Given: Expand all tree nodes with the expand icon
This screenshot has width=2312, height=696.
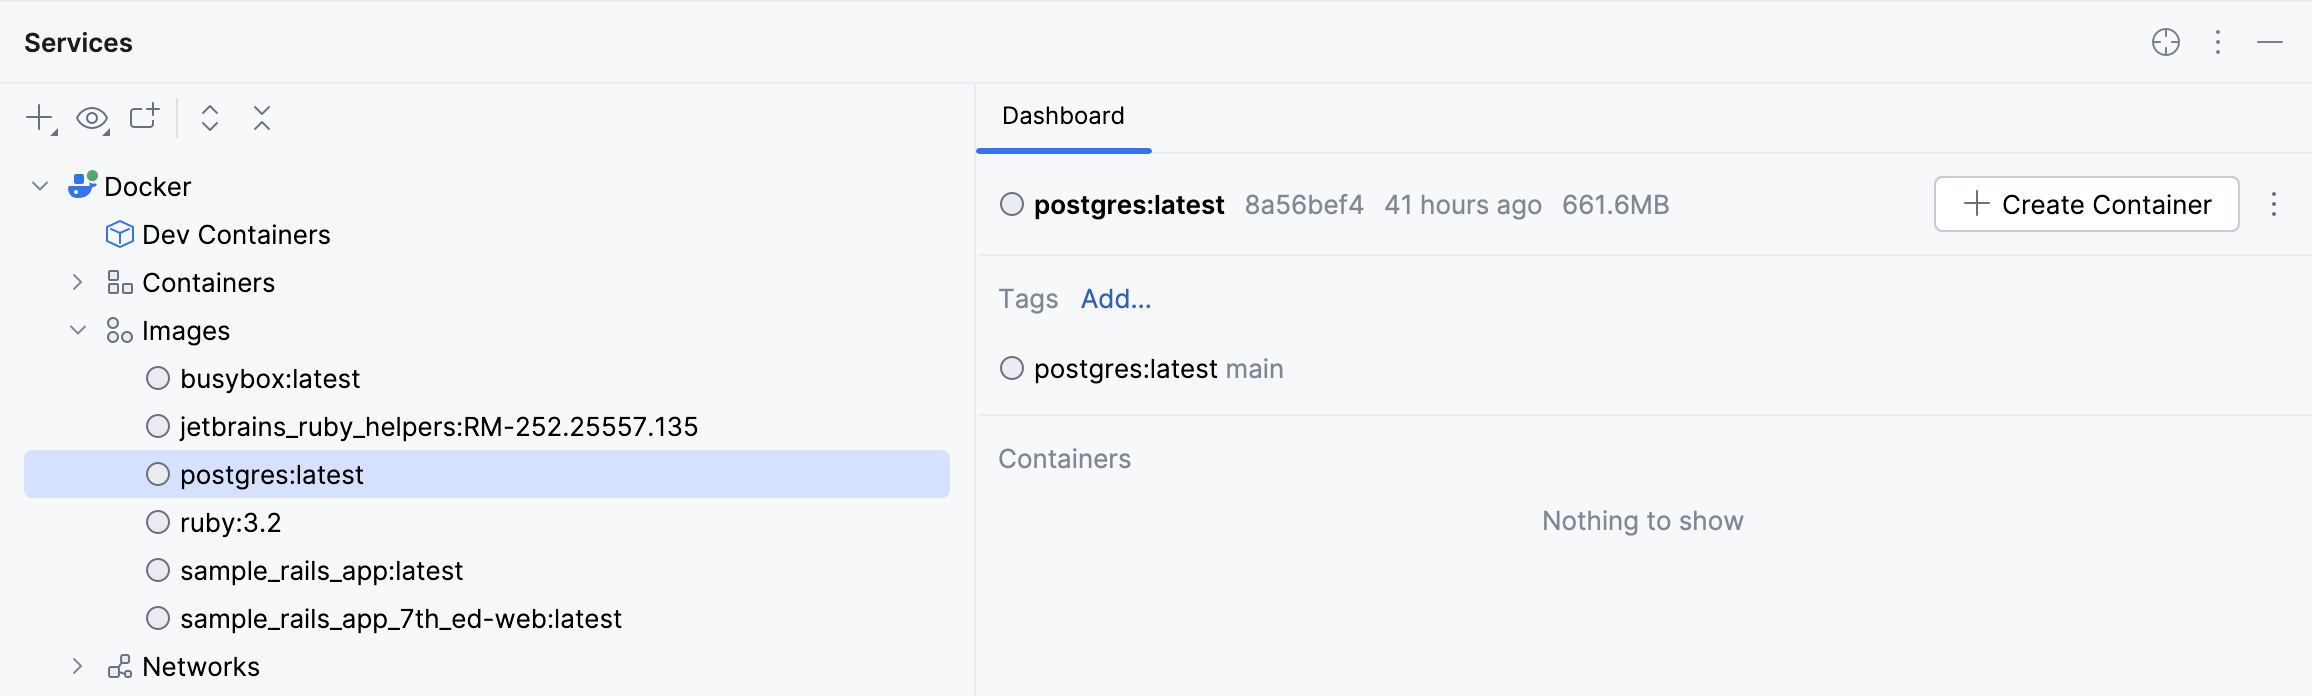Looking at the screenshot, I should (210, 117).
